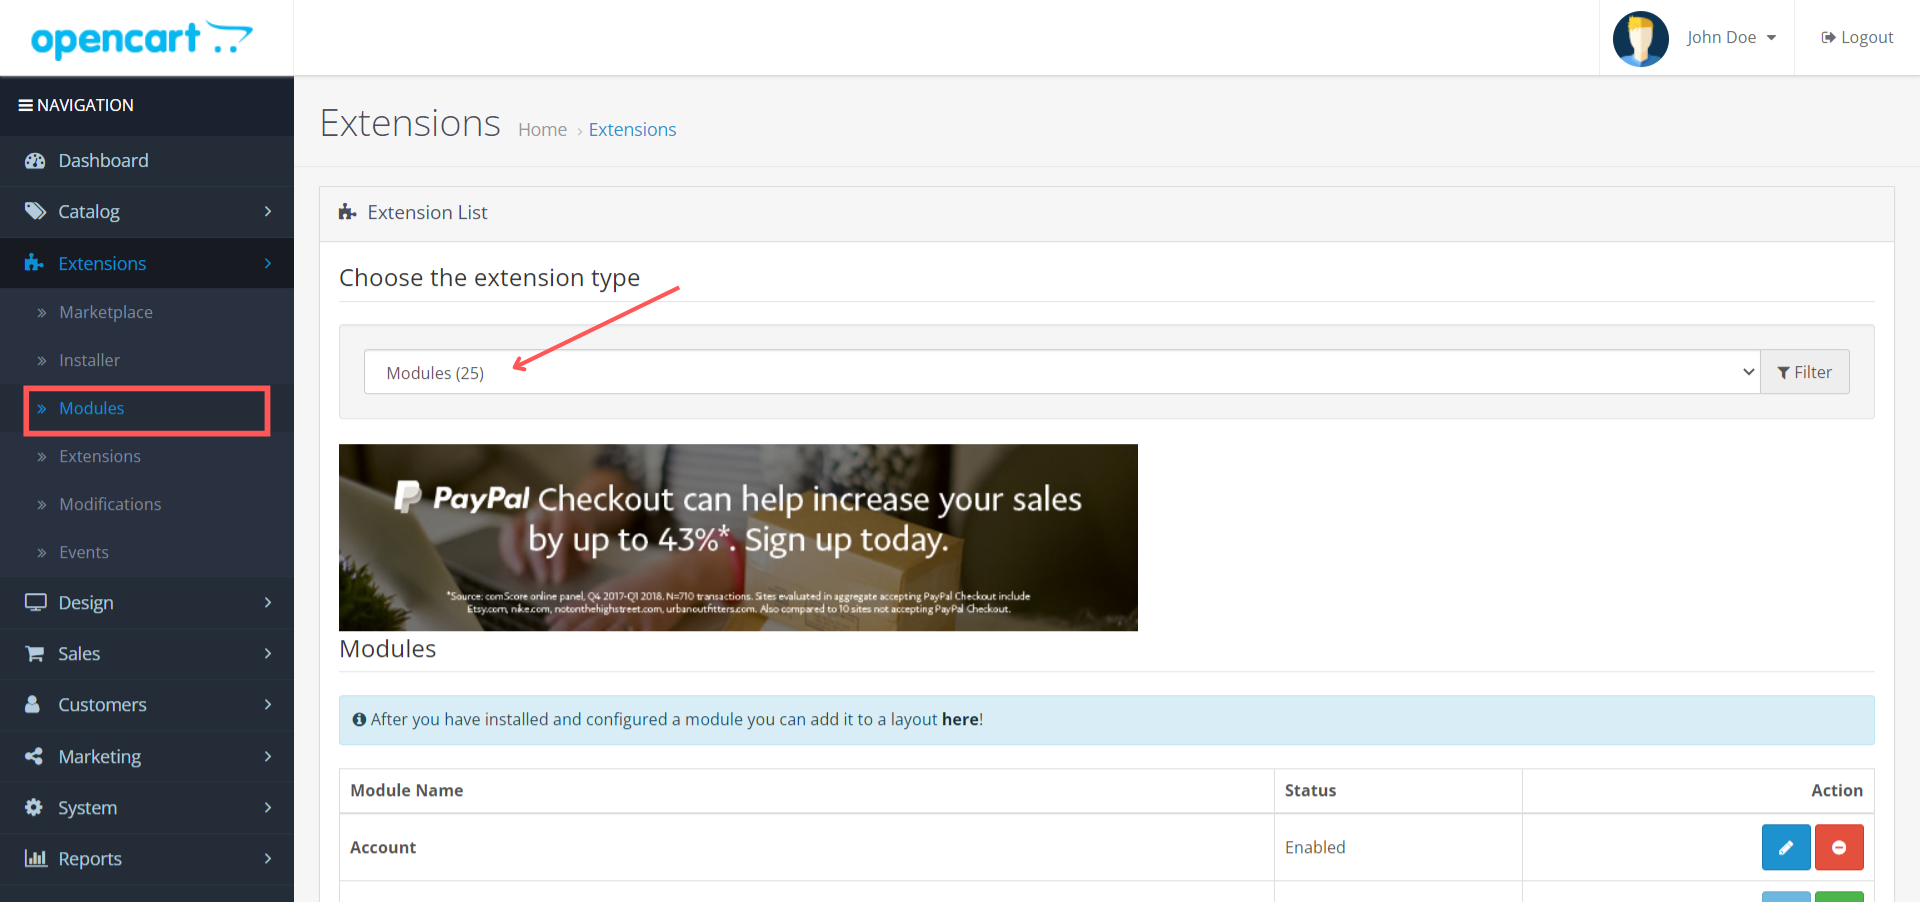
Task: Open the System gear icon
Action: (34, 807)
